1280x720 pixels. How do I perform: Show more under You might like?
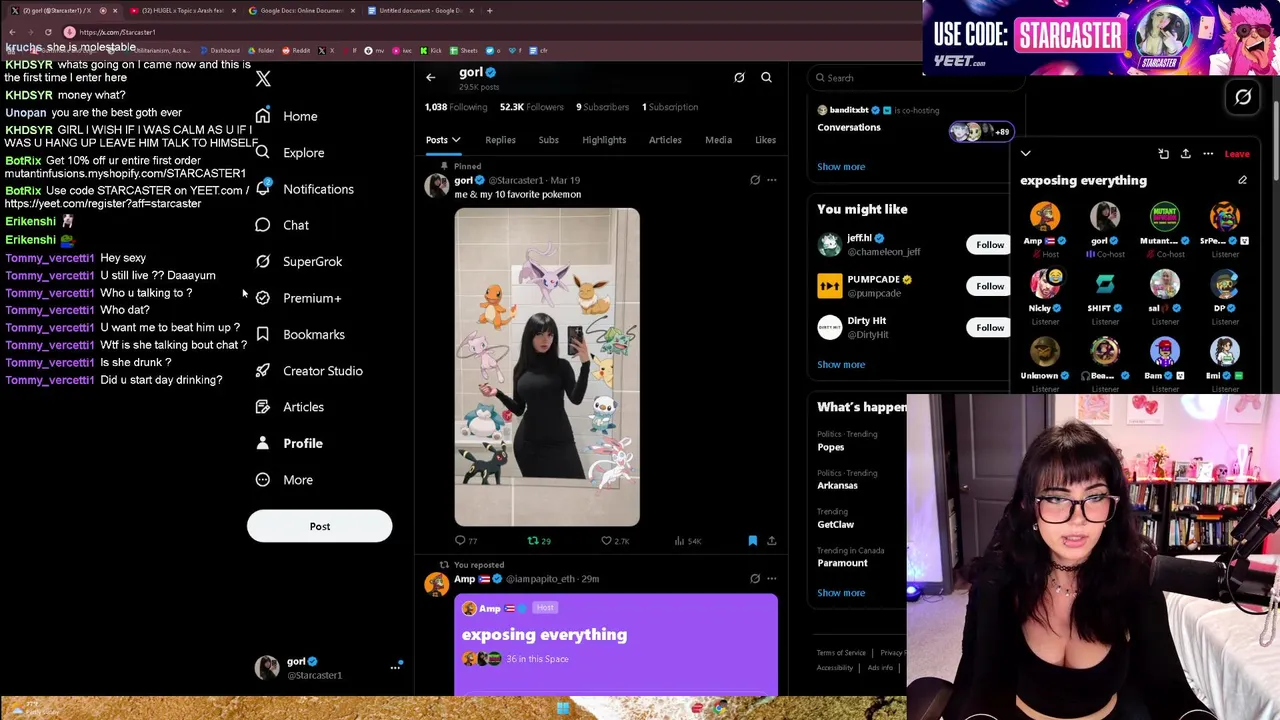(841, 365)
